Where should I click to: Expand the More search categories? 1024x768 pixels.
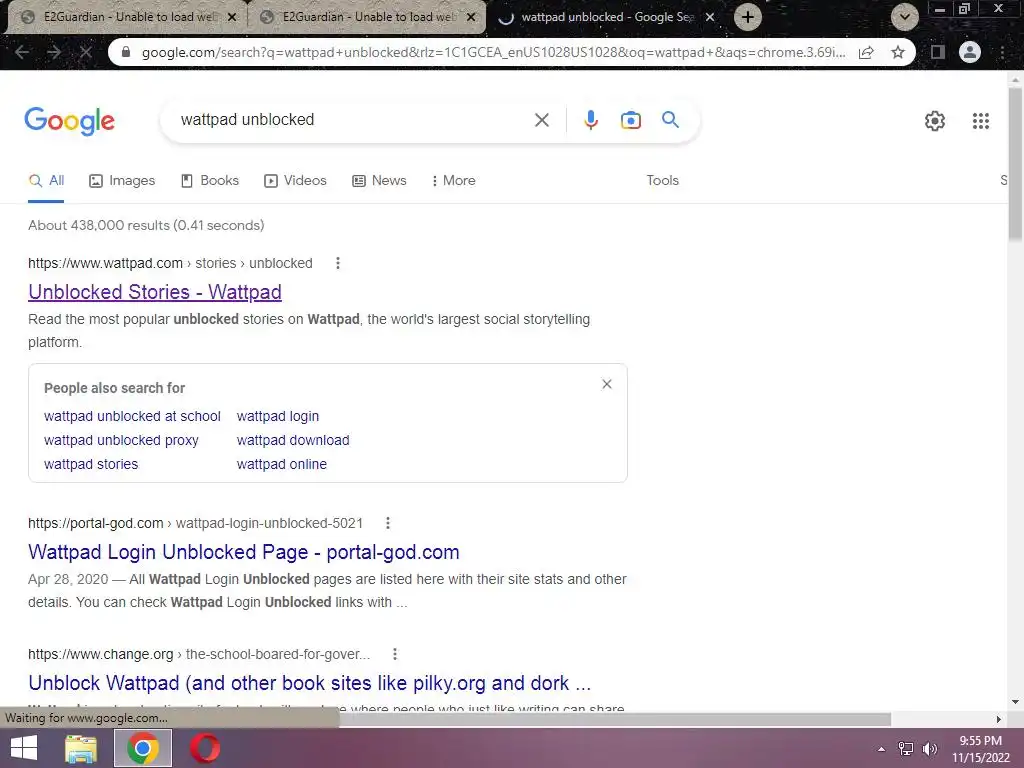[x=453, y=181]
